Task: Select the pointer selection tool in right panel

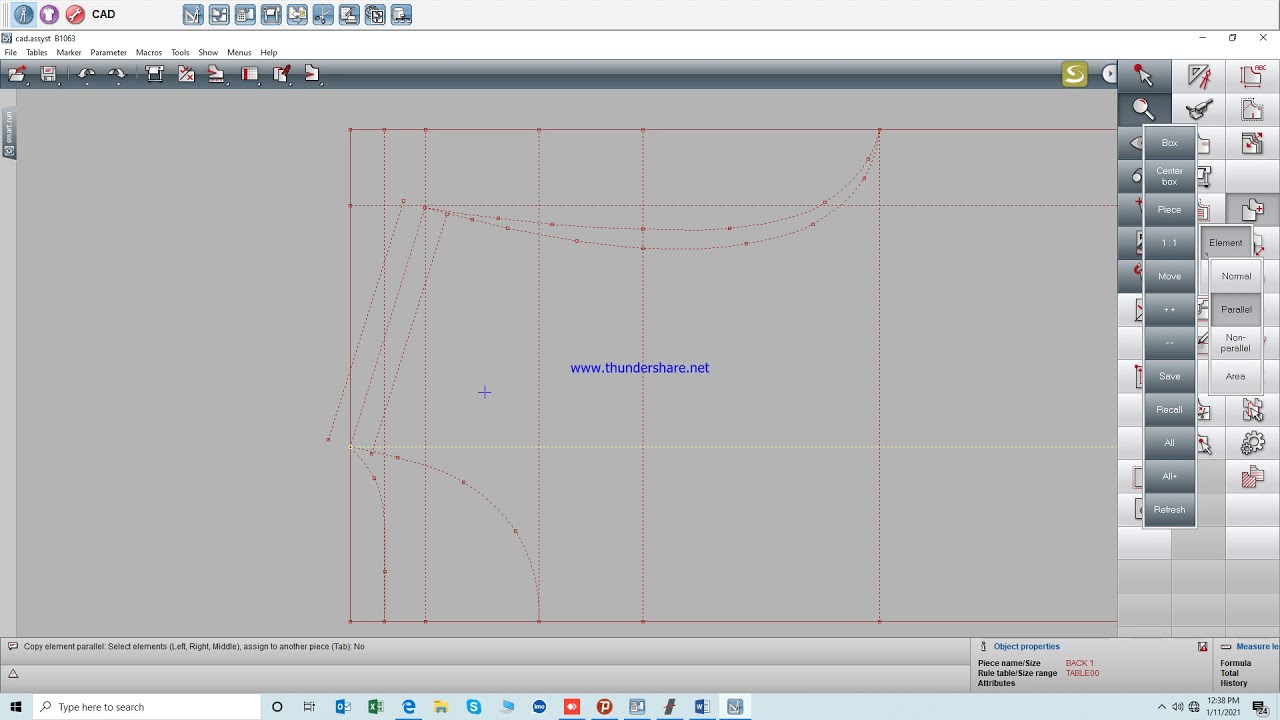Action: (x=1144, y=76)
